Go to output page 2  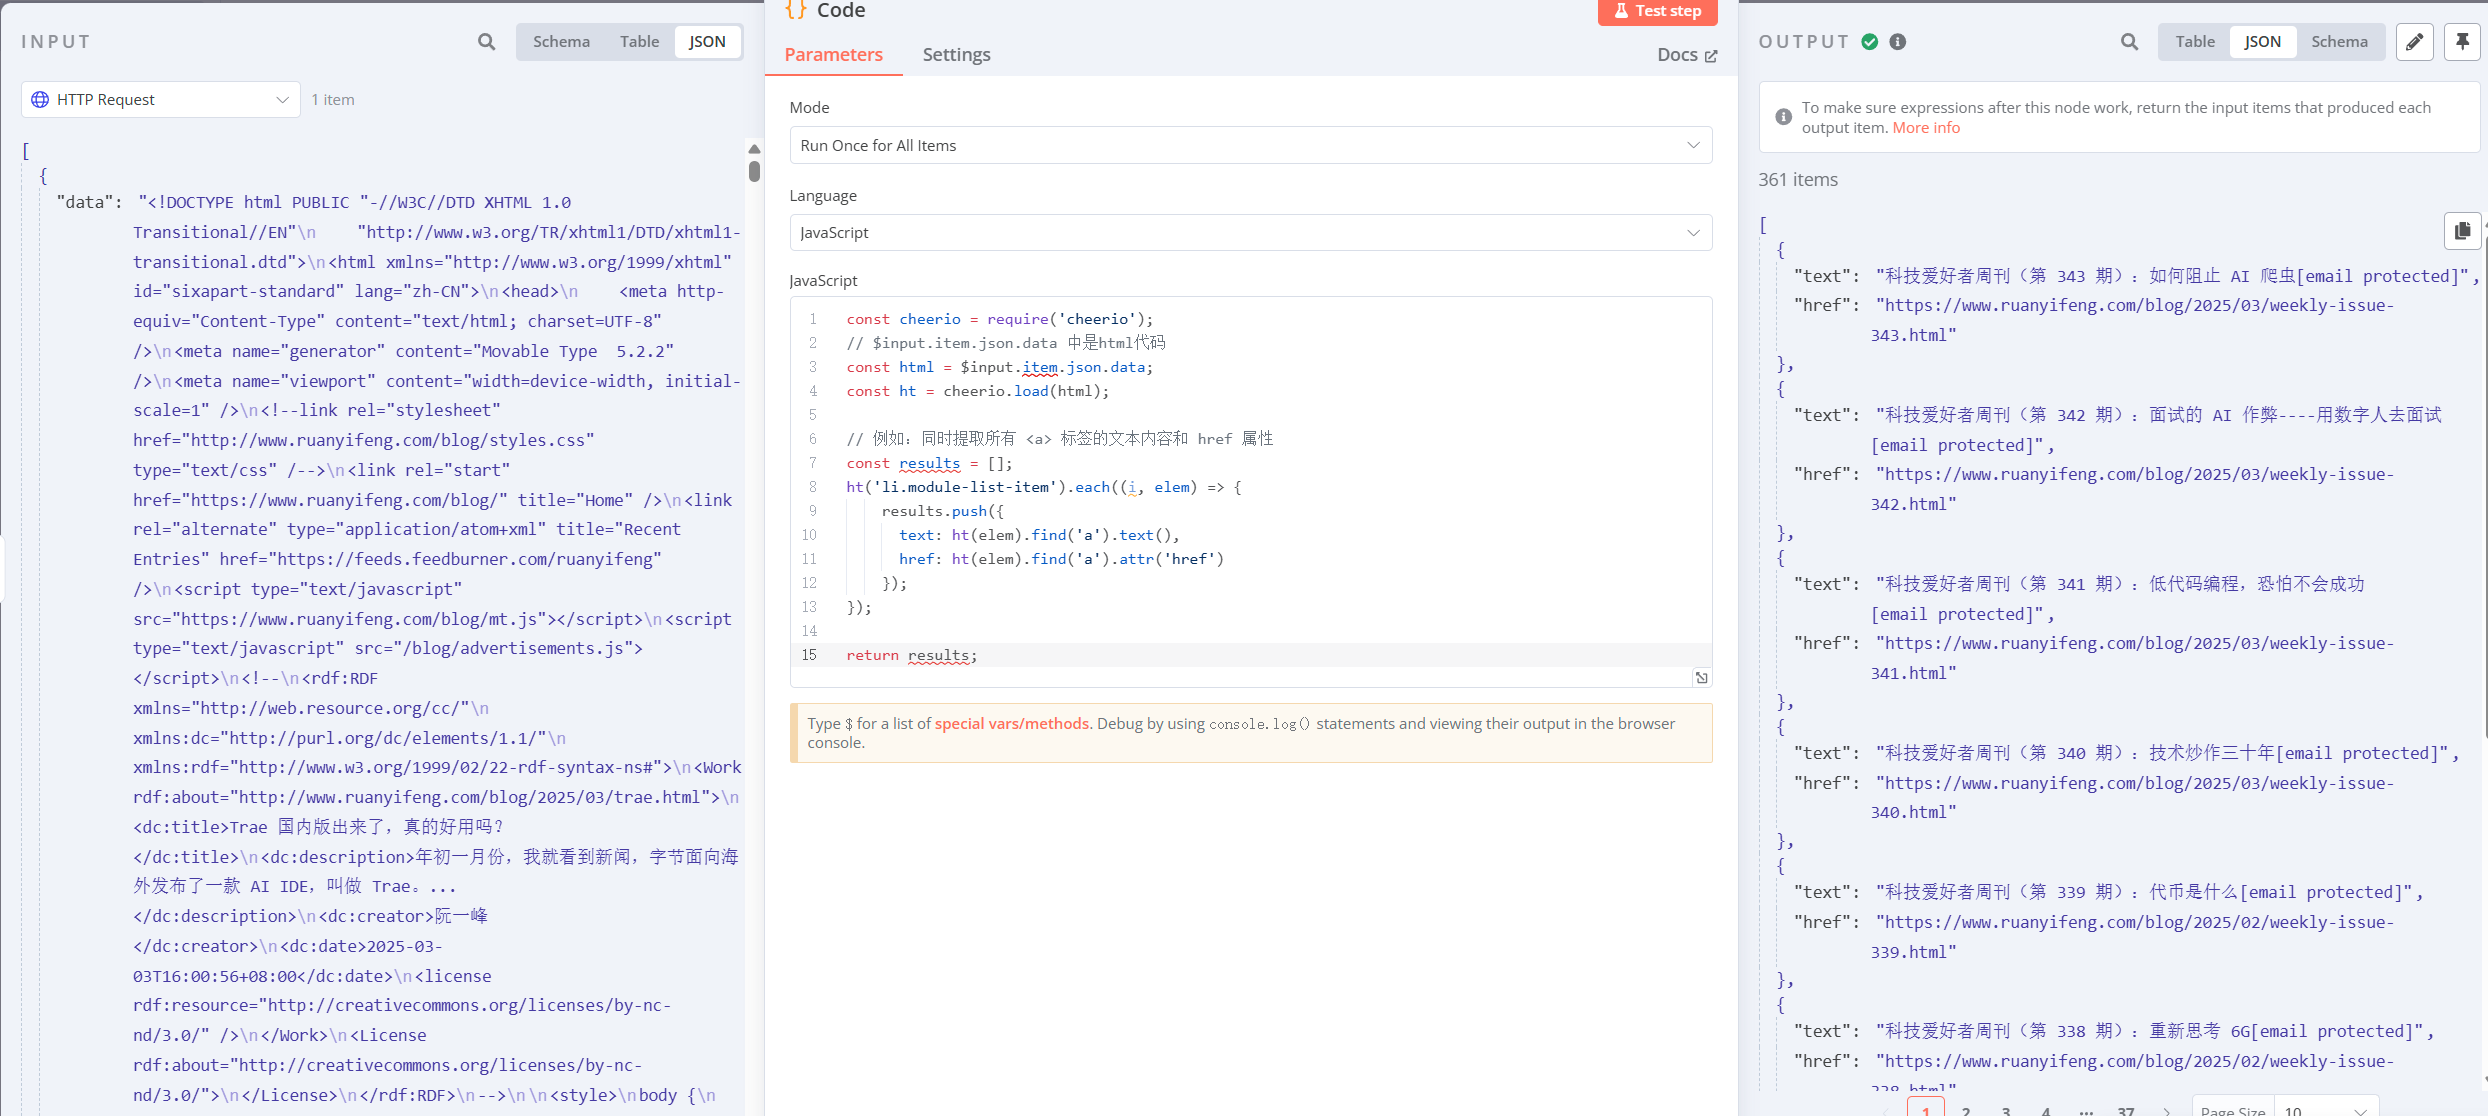pyautogui.click(x=1966, y=1110)
